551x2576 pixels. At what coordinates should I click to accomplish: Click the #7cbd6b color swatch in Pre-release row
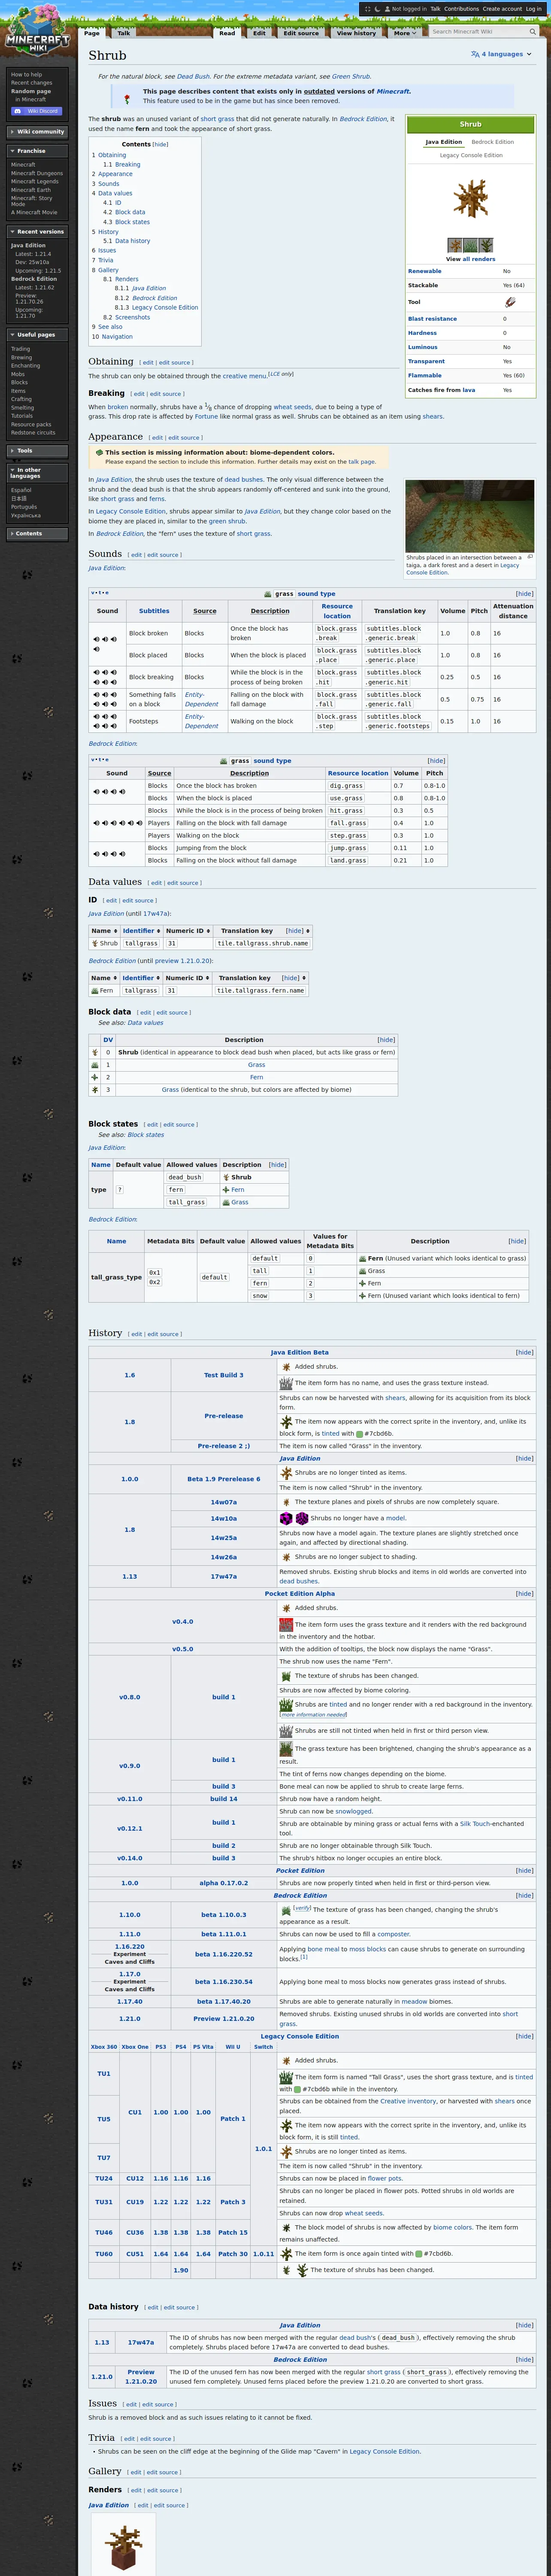pos(360,1433)
